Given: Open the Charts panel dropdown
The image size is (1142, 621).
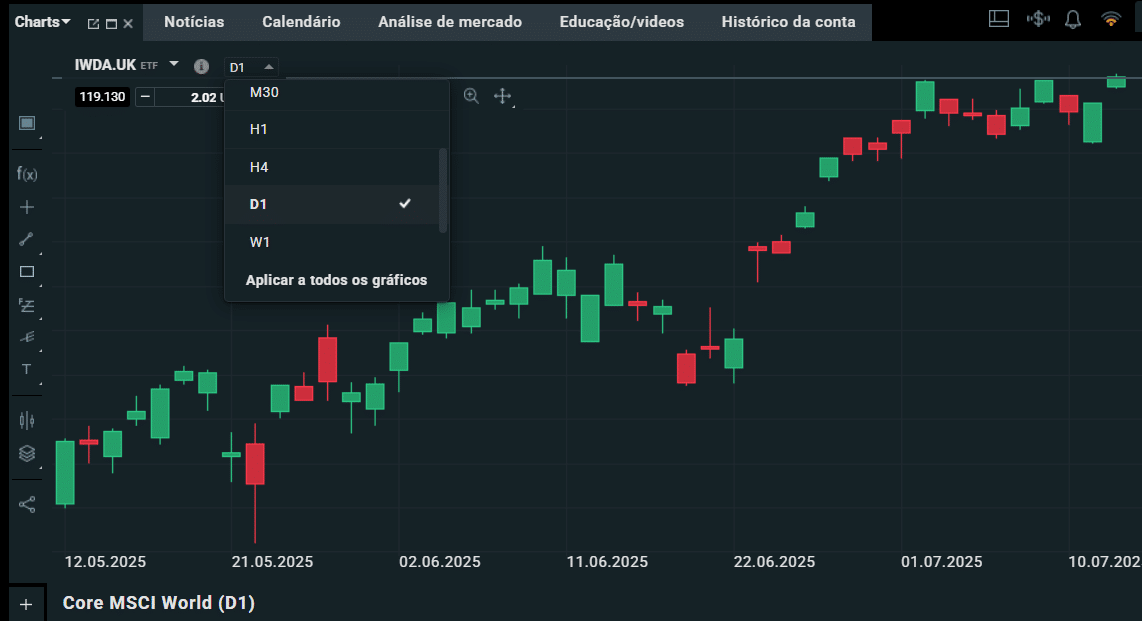Looking at the screenshot, I should click(42, 22).
